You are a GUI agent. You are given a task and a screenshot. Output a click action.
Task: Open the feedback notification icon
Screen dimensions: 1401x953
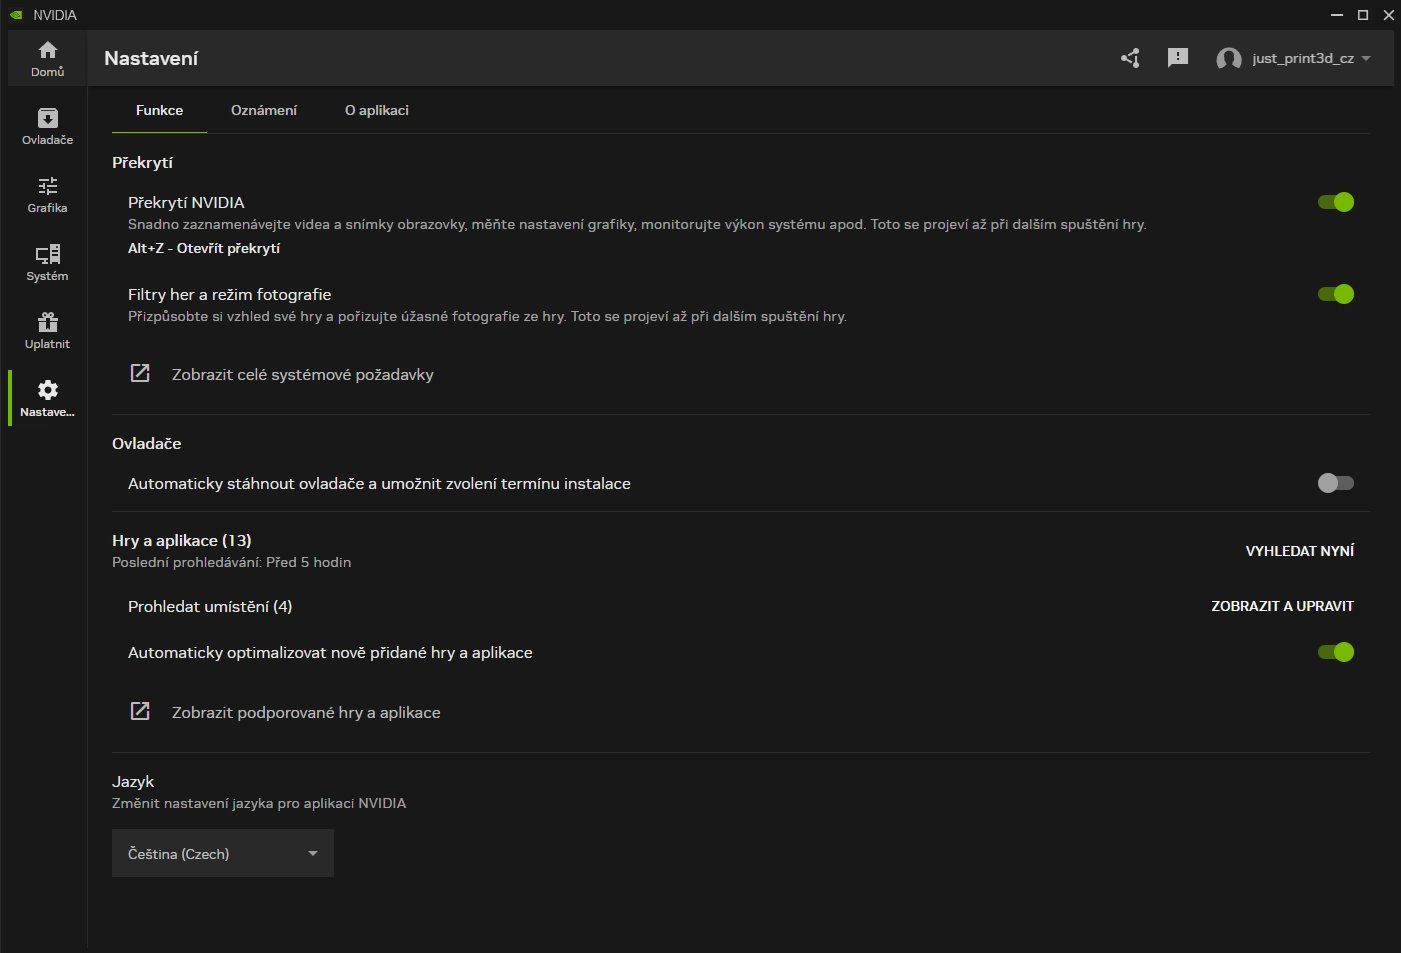(x=1178, y=58)
